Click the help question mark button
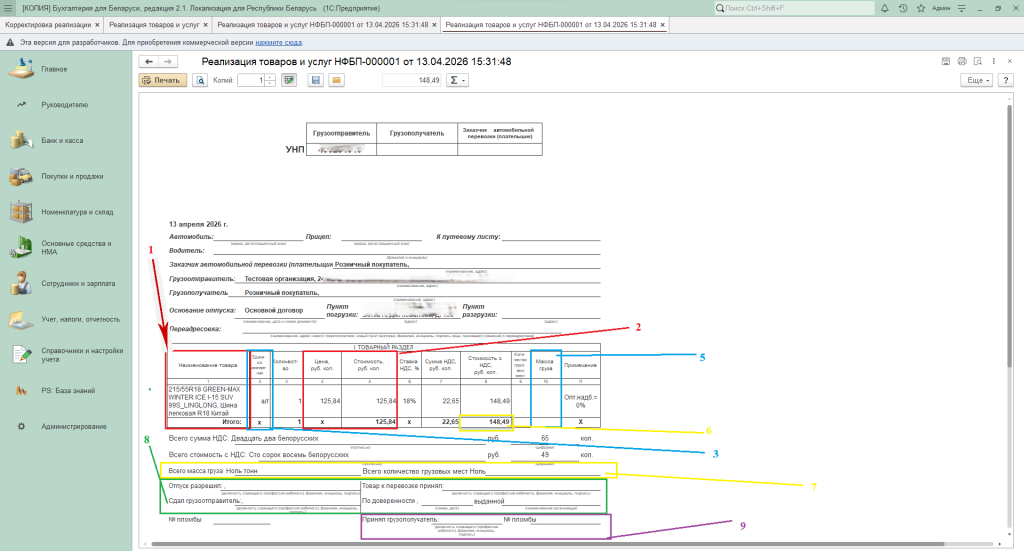 coord(1006,79)
